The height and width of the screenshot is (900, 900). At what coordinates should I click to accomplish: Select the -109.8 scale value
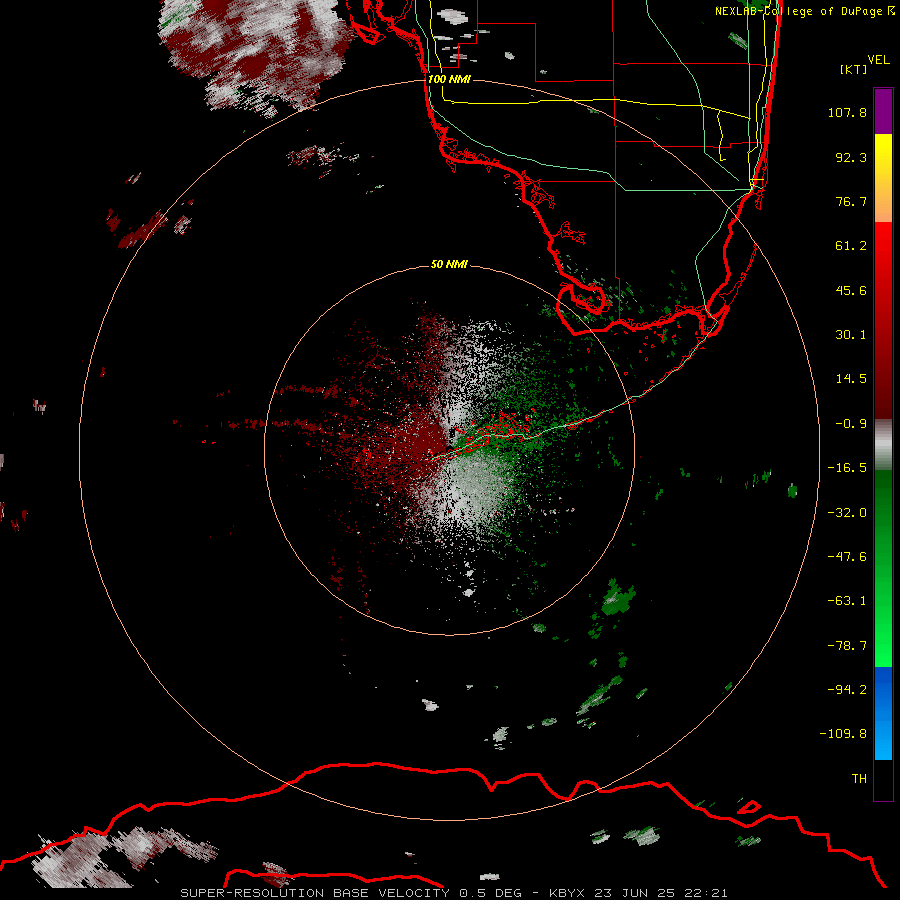(x=843, y=734)
